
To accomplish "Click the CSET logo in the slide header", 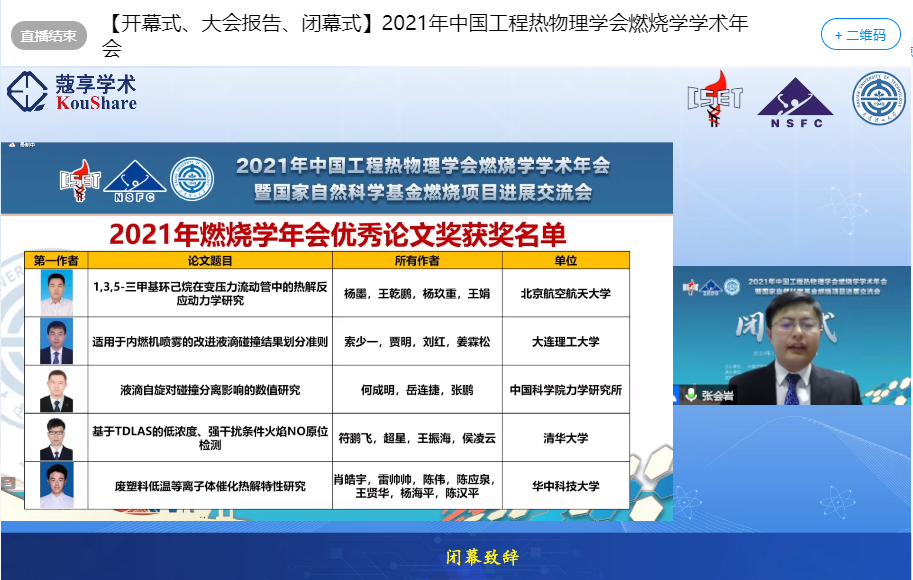I will (x=80, y=180).
